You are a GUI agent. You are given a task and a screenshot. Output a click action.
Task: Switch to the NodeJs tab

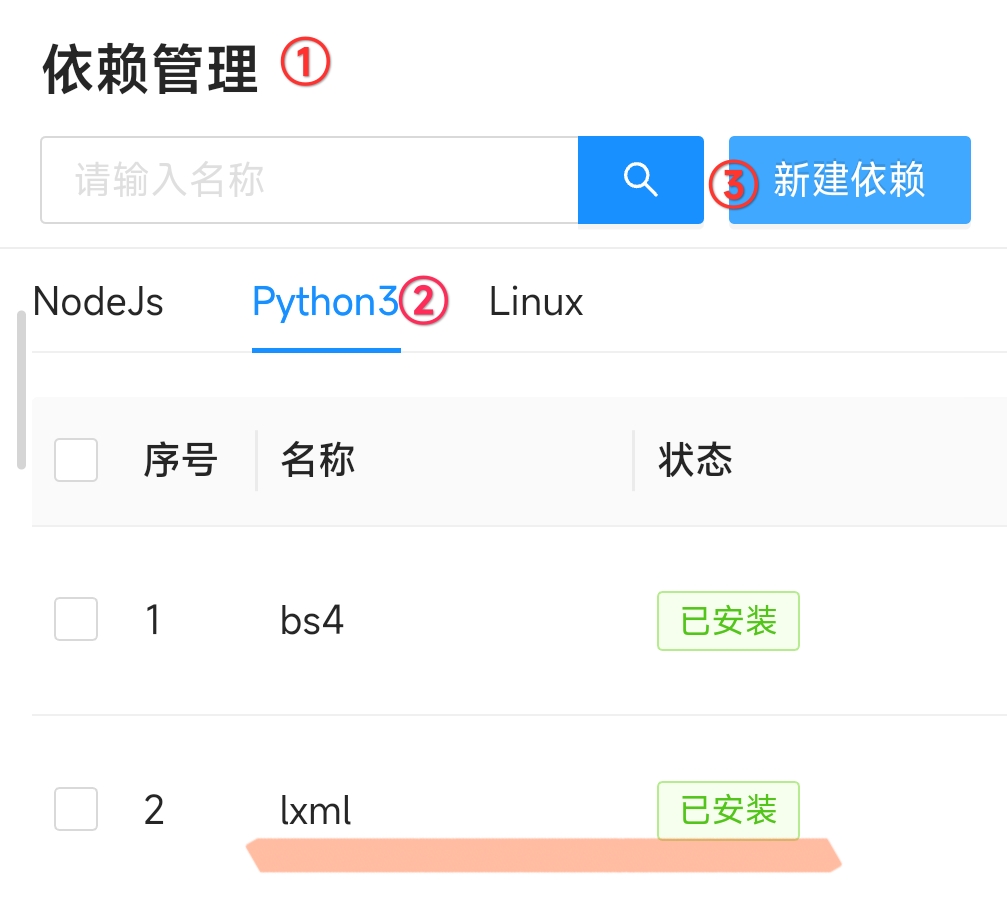[x=98, y=302]
